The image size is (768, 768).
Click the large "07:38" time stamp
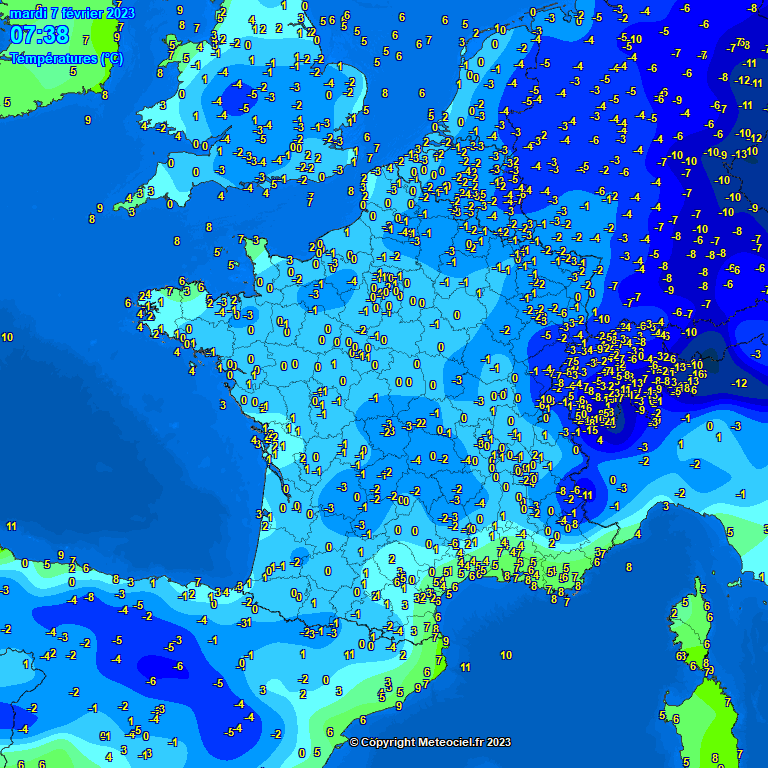pyautogui.click(x=40, y=36)
